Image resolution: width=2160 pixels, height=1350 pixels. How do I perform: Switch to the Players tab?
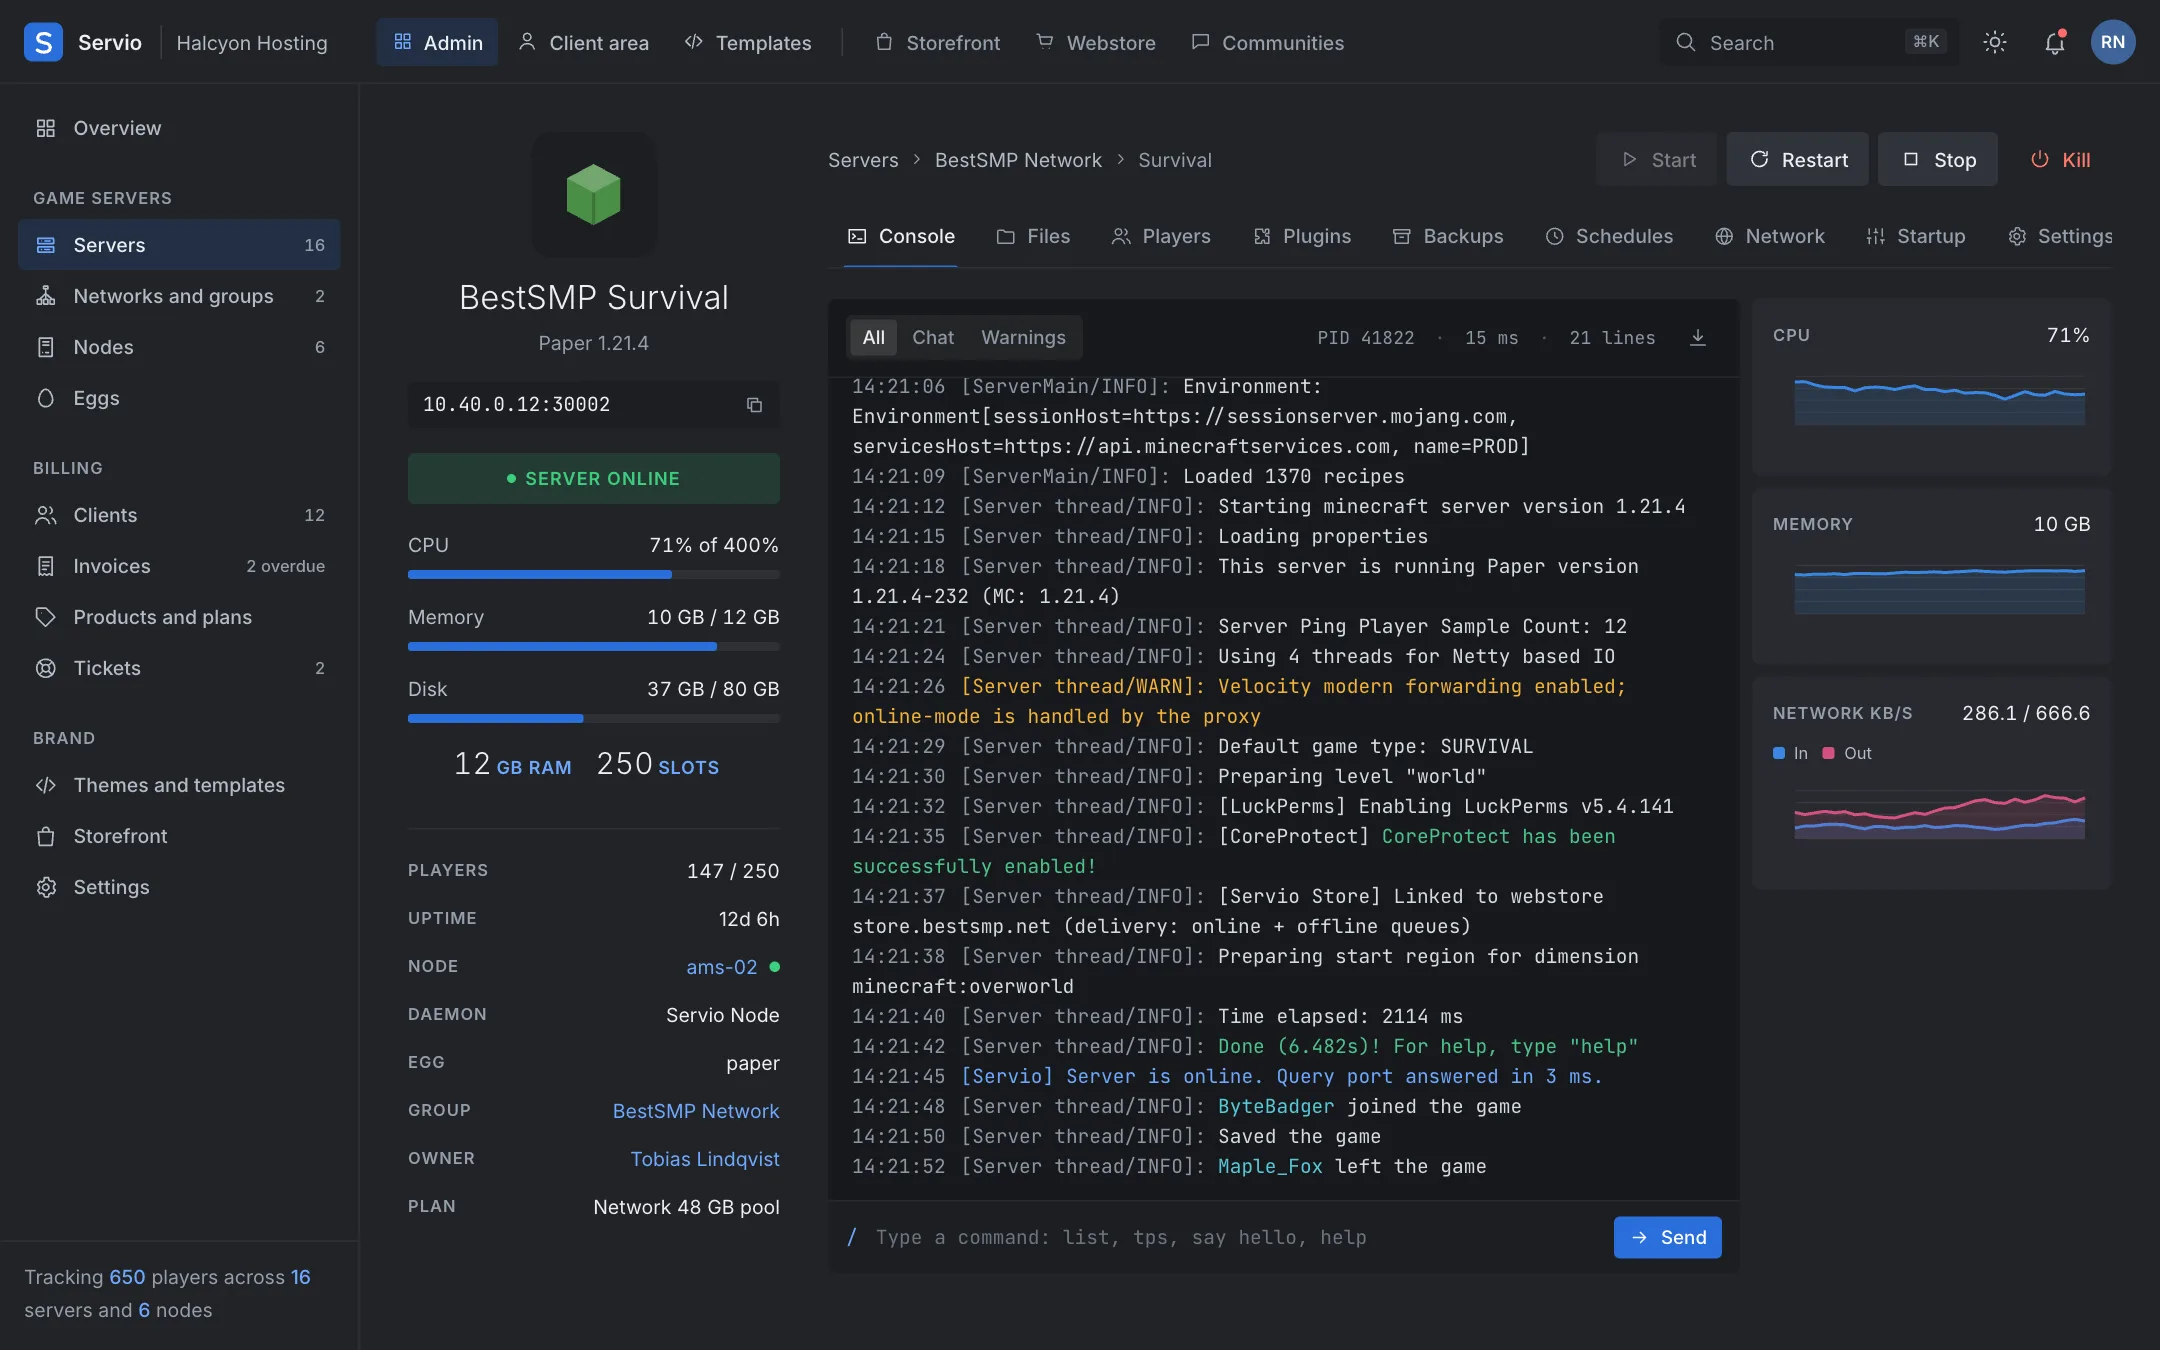tap(1161, 237)
